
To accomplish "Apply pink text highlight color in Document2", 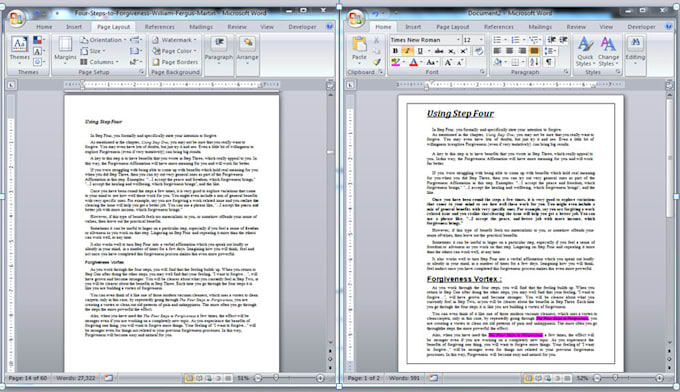I will [x=395, y=62].
